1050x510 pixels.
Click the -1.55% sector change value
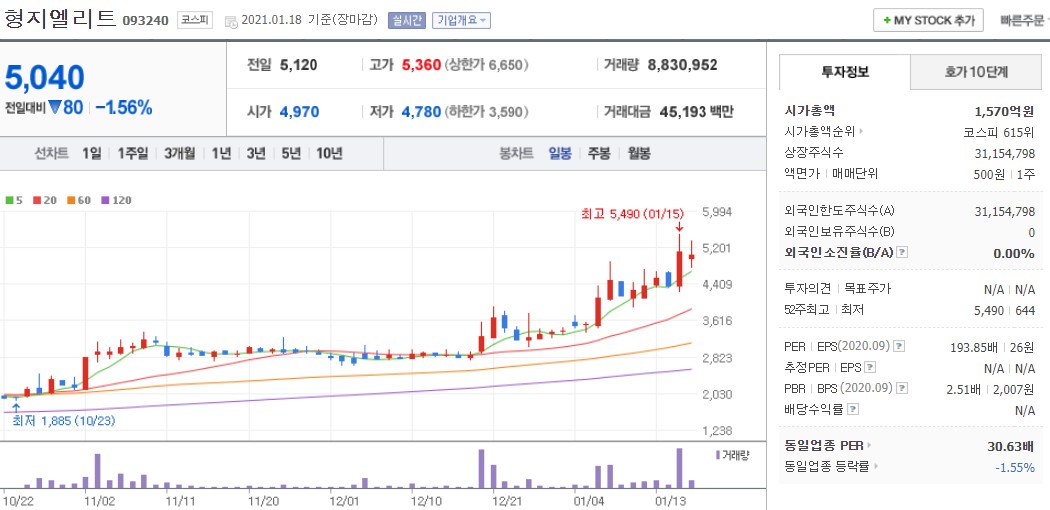tap(1015, 466)
